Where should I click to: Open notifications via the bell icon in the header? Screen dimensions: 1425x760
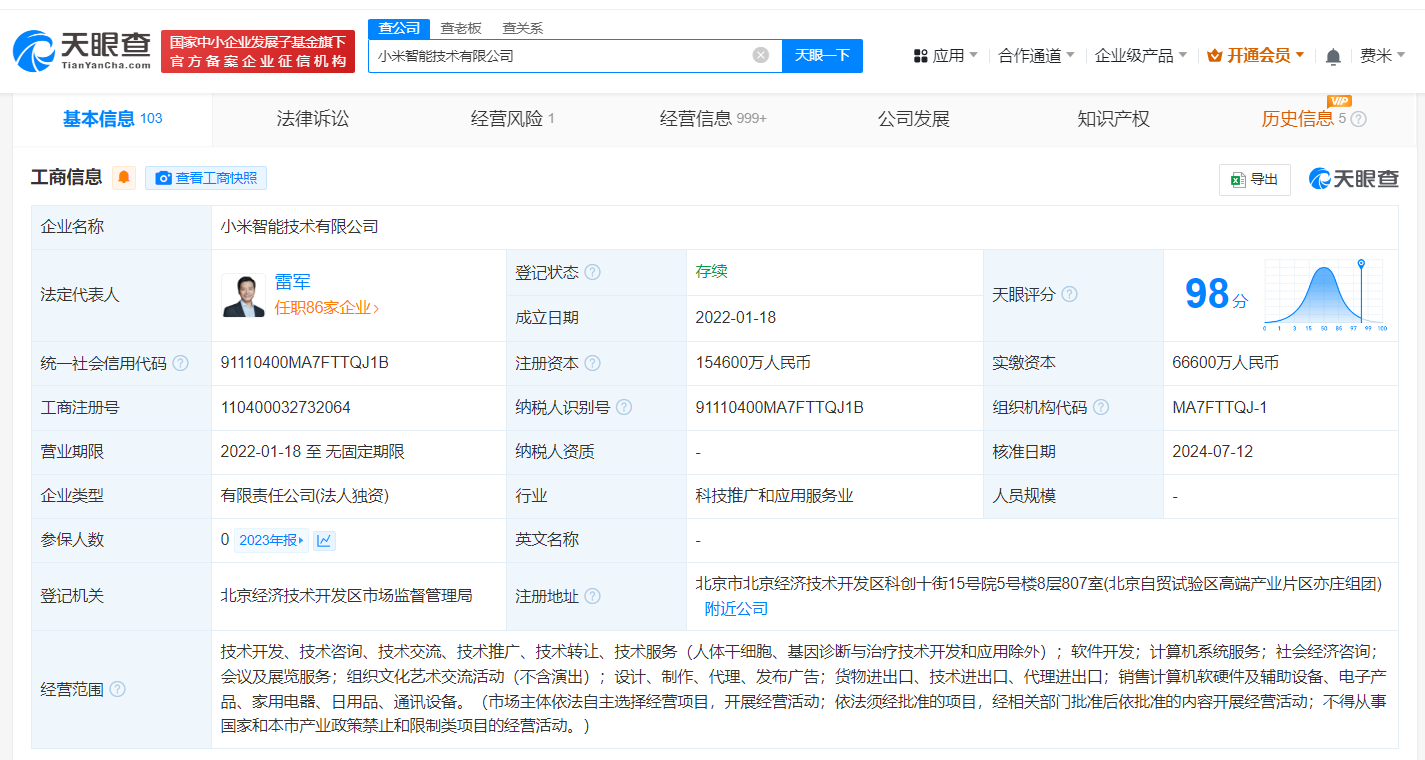(x=1333, y=56)
